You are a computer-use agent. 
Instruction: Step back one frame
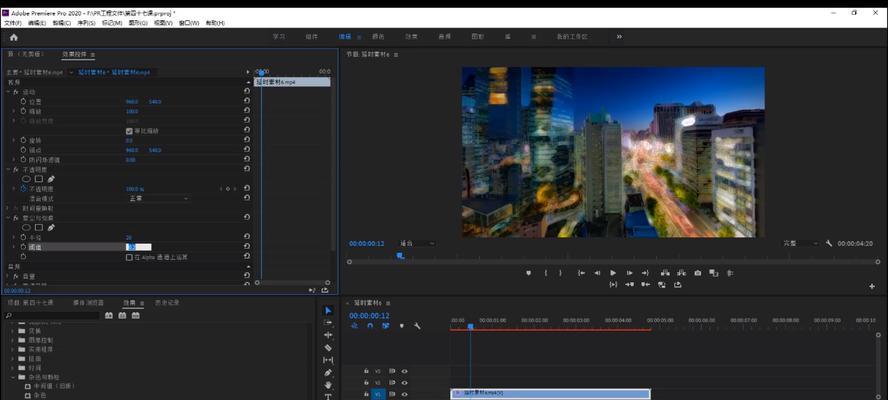pos(597,273)
